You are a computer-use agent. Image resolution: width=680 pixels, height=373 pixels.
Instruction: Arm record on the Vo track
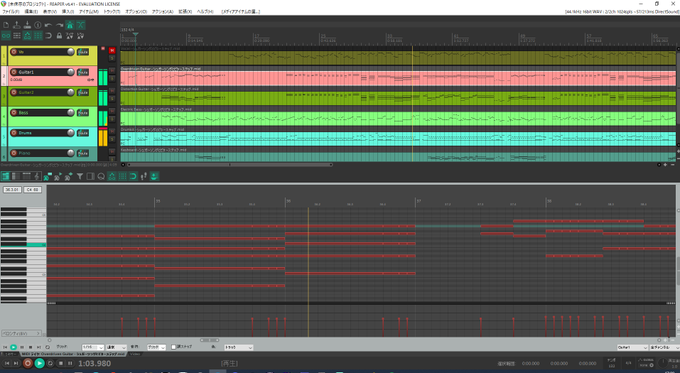tap(14, 52)
